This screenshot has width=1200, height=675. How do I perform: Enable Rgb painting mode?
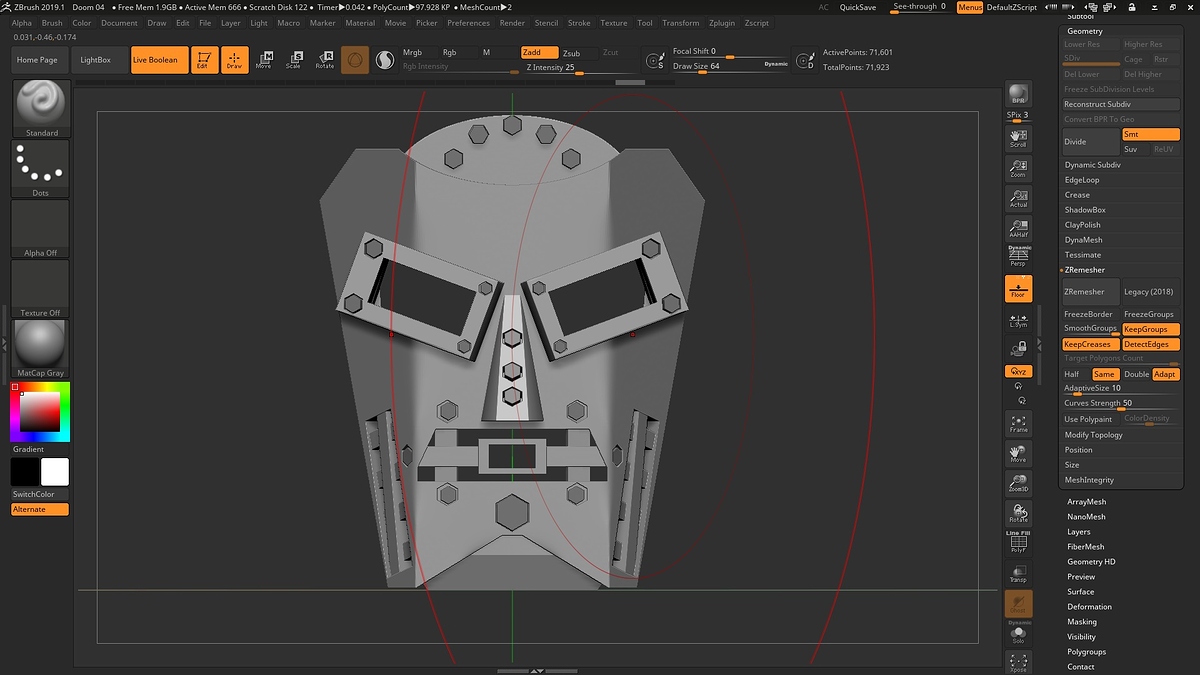coord(449,52)
